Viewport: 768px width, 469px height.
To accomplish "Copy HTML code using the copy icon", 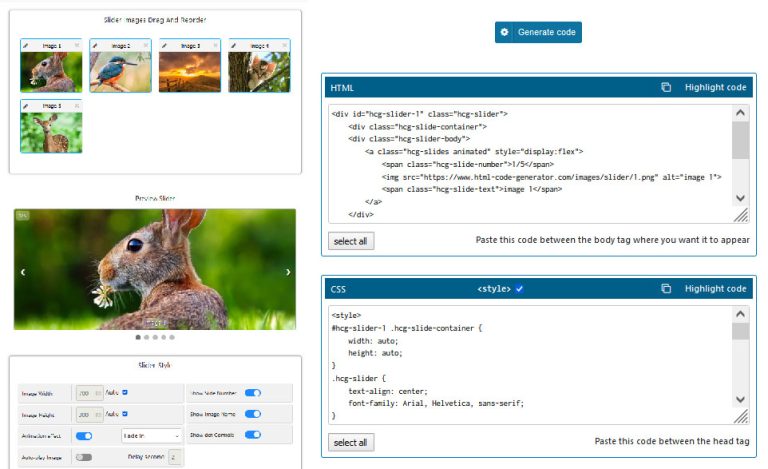I will (x=666, y=87).
